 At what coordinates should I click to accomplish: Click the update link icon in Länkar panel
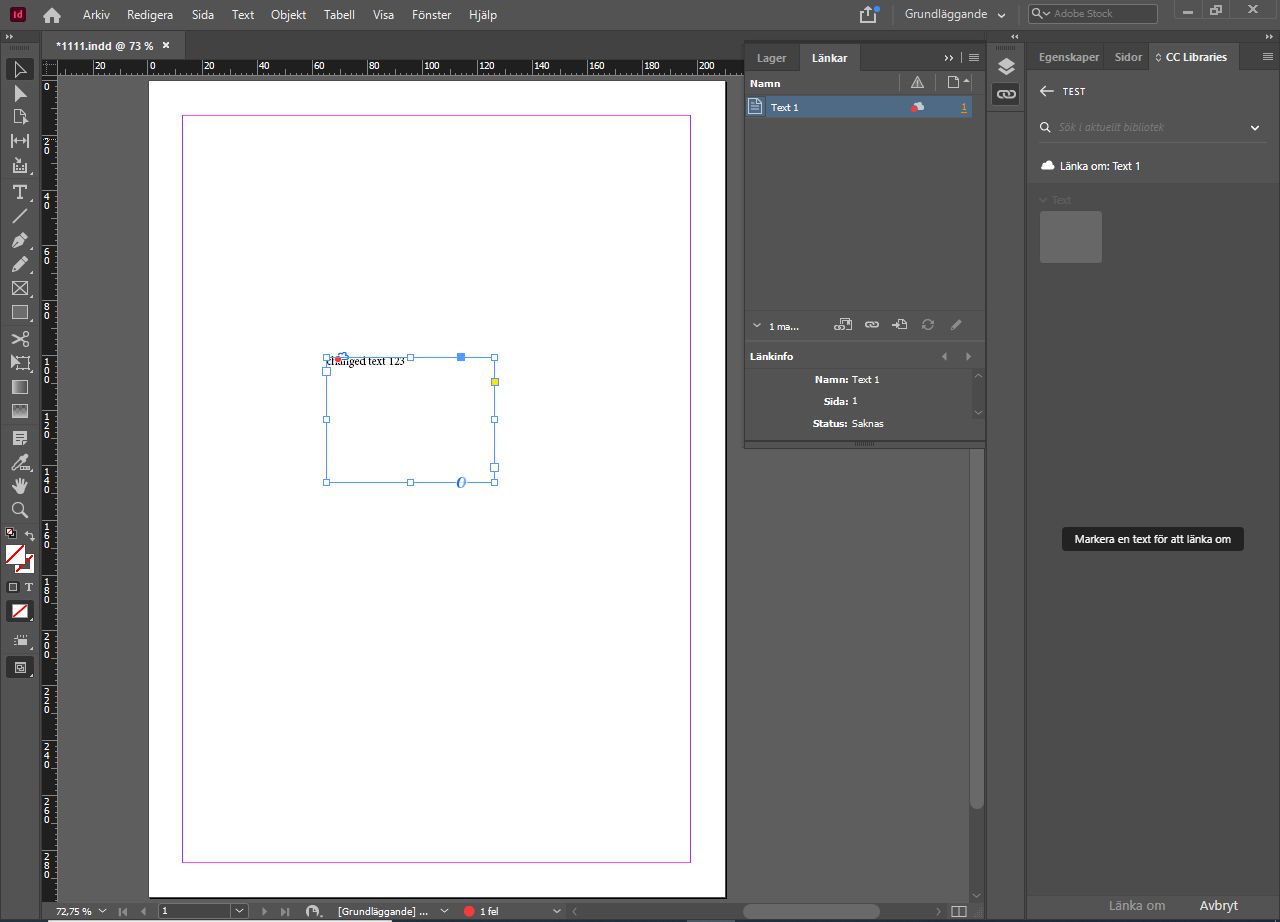click(x=927, y=325)
